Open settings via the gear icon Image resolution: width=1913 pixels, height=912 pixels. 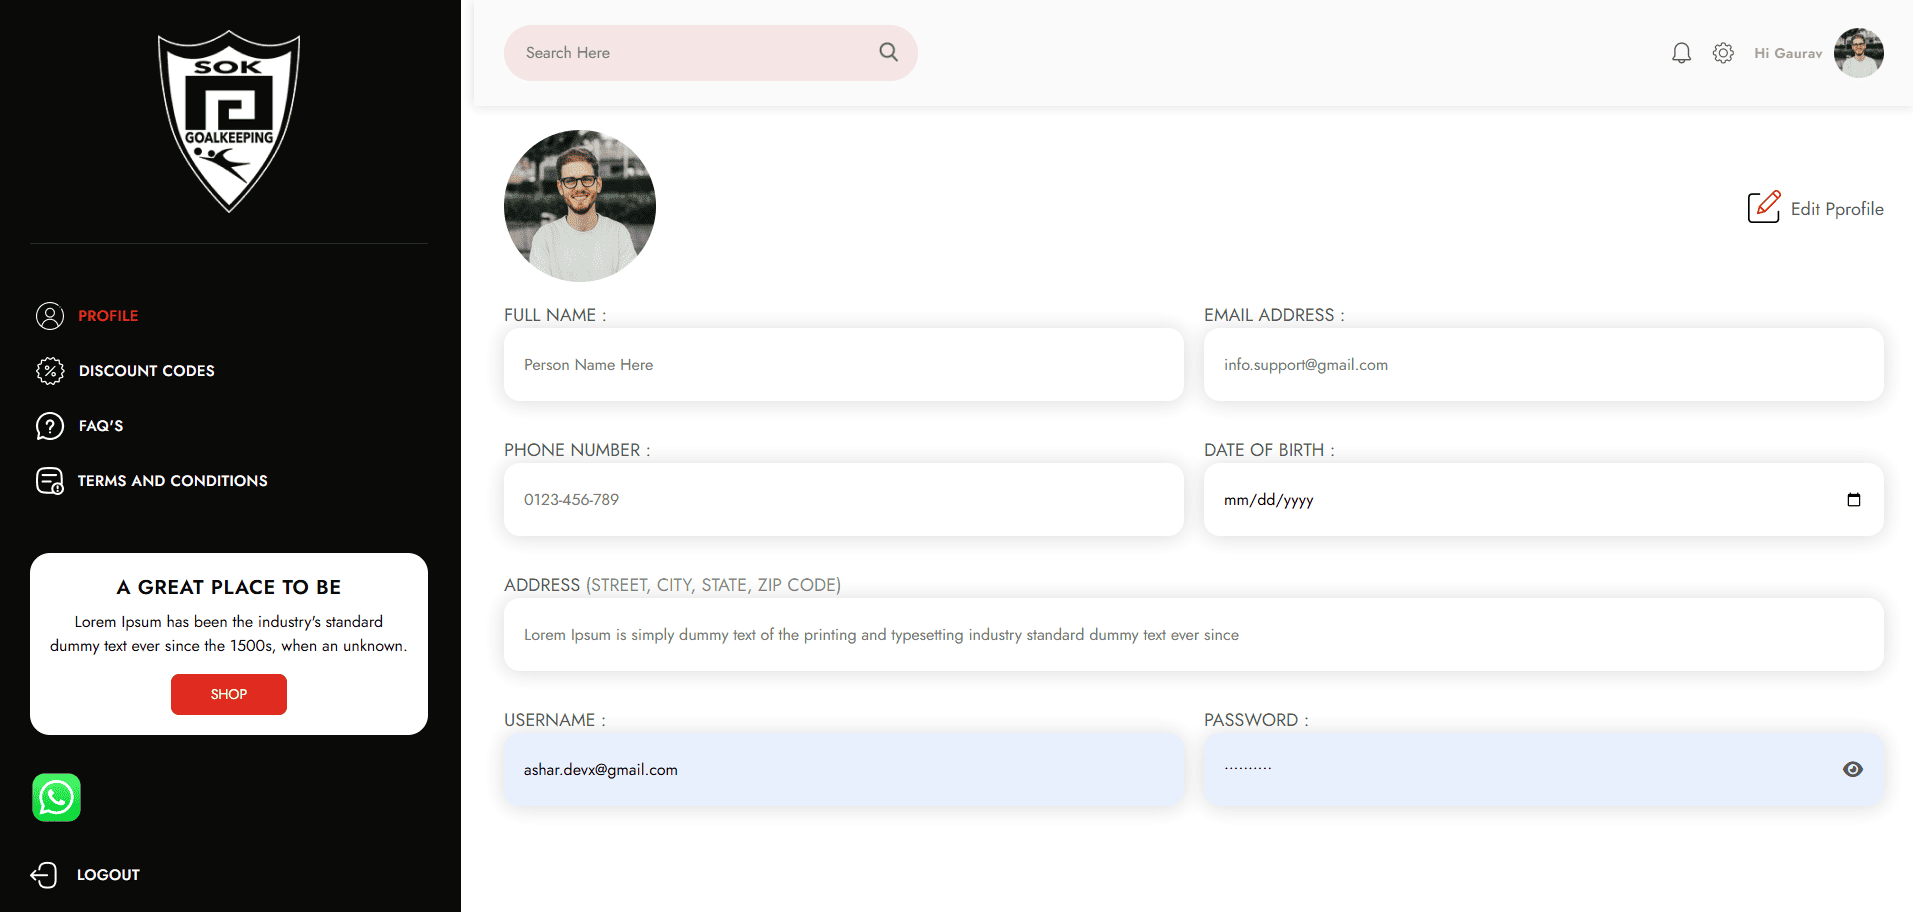(1722, 53)
